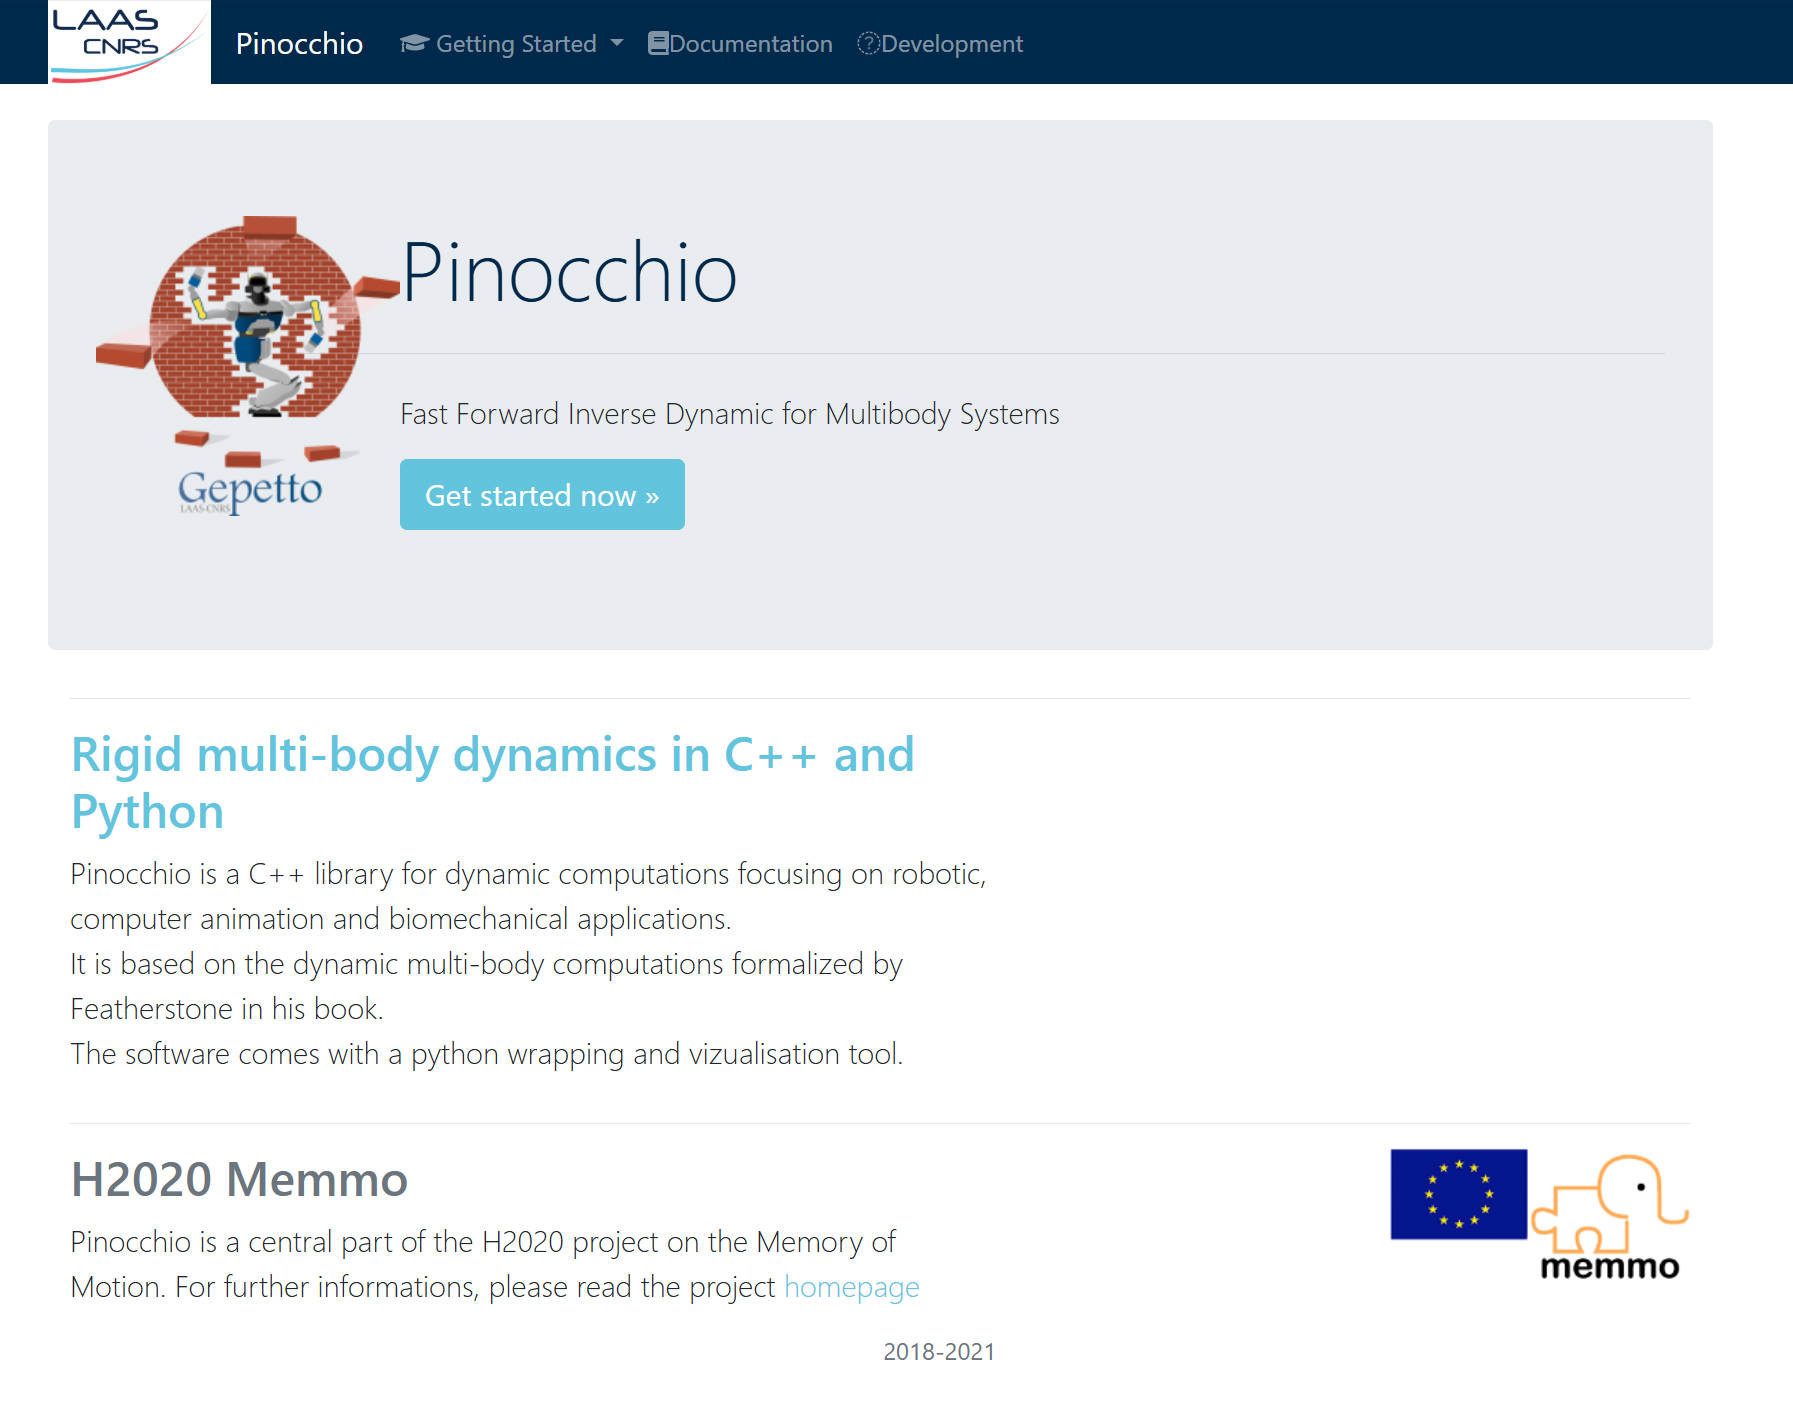
Task: Click the large Pinocchio heading
Action: (x=569, y=272)
